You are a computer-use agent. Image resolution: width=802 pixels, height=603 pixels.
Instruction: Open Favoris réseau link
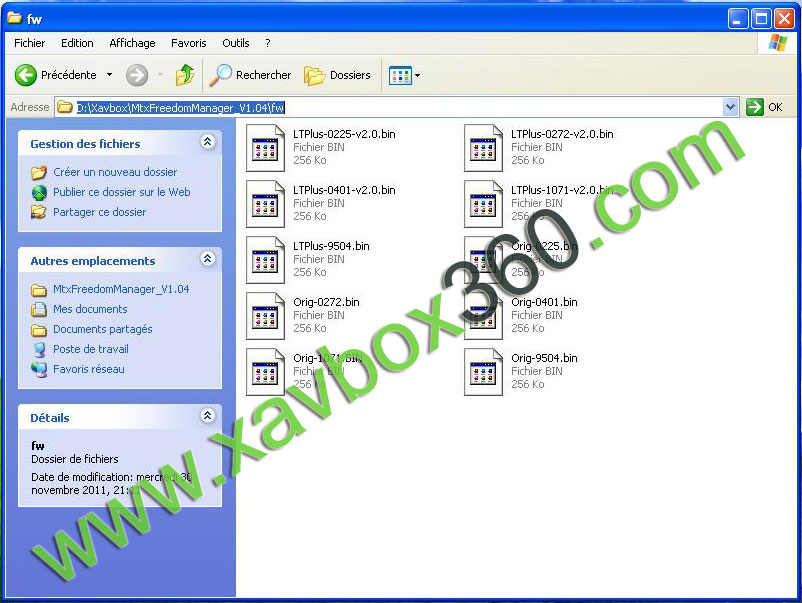(89, 369)
